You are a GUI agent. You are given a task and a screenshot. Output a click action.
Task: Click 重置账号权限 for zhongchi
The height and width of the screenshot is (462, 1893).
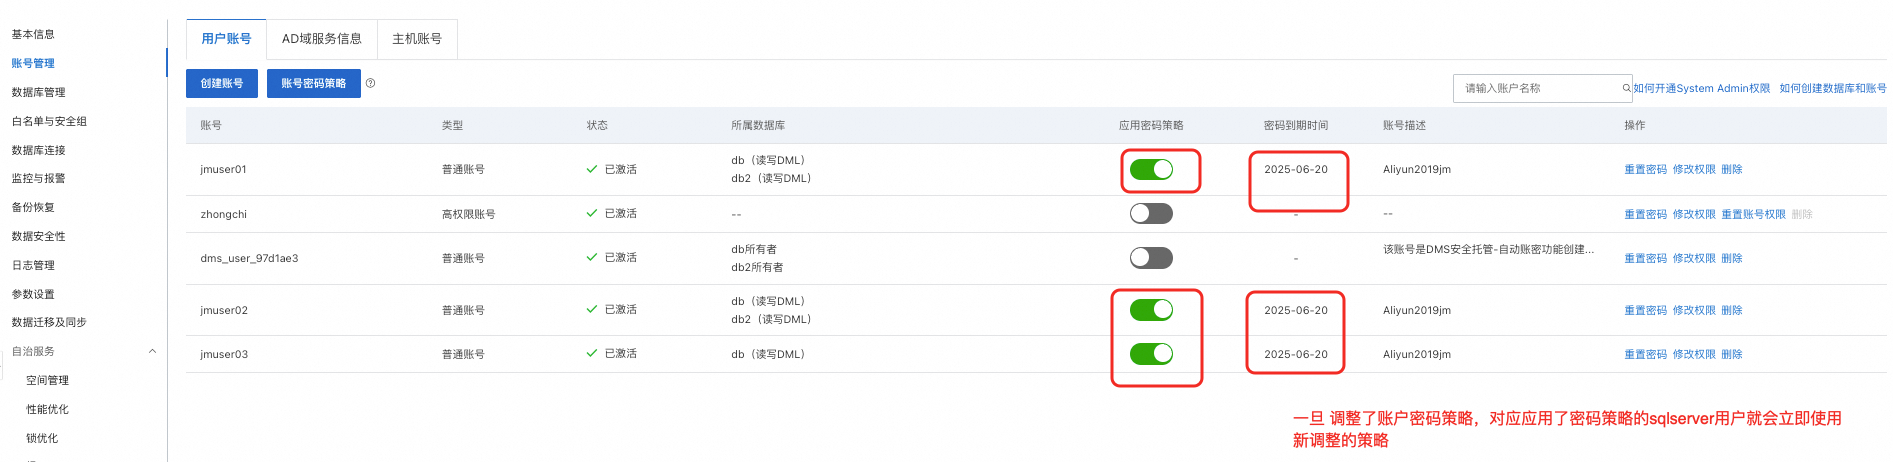tap(1753, 214)
